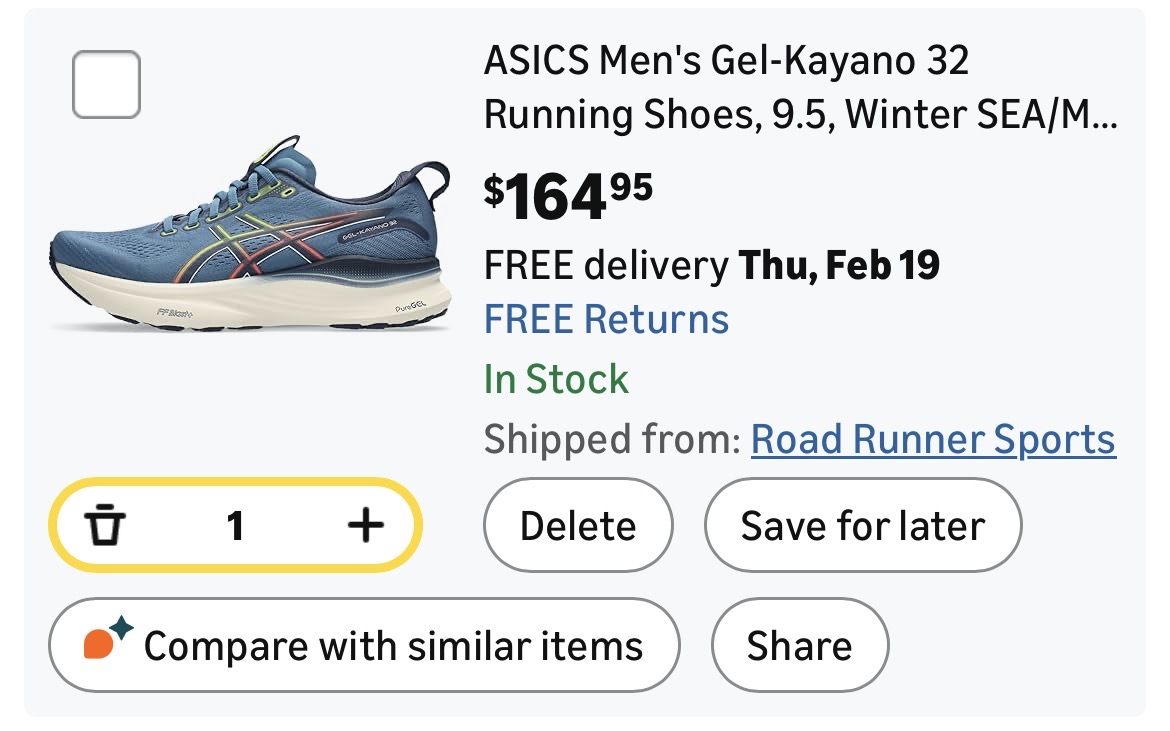Open the Gel-Kayano shoe product image

pyautogui.click(x=250, y=235)
